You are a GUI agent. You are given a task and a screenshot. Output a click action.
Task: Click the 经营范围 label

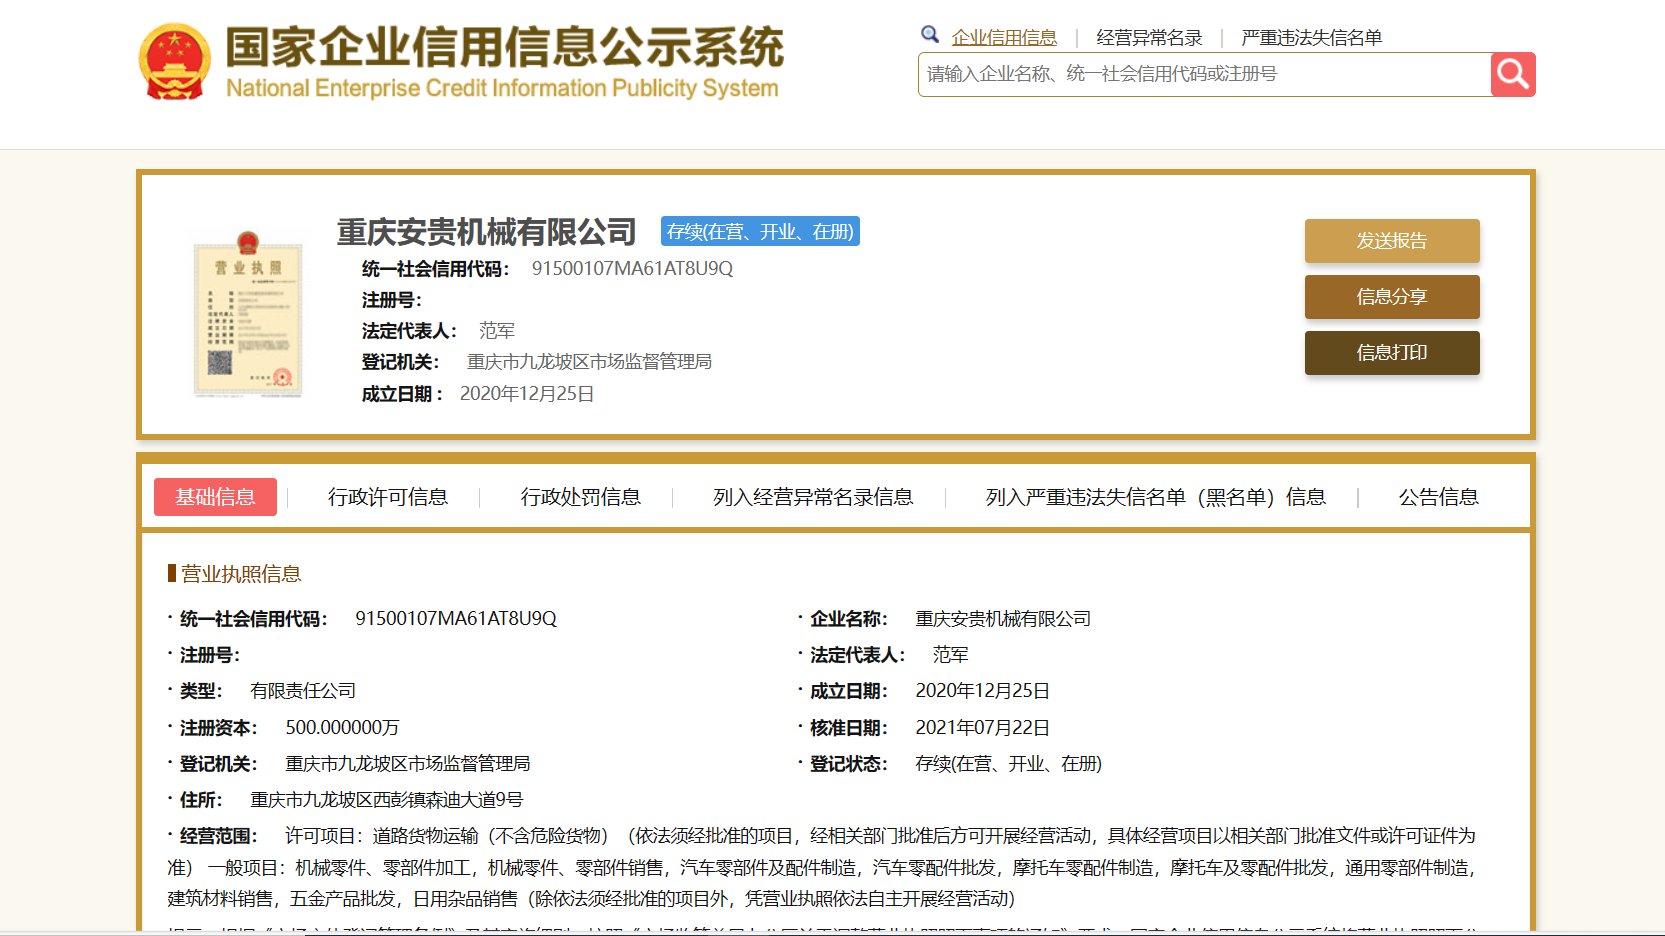pos(218,836)
